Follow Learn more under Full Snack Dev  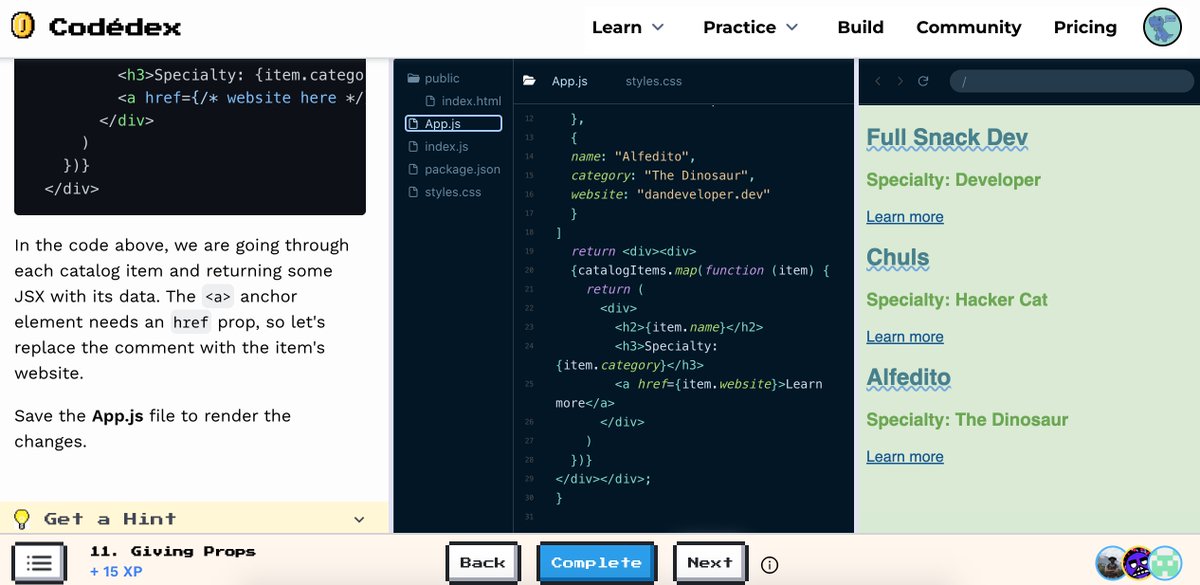point(905,217)
